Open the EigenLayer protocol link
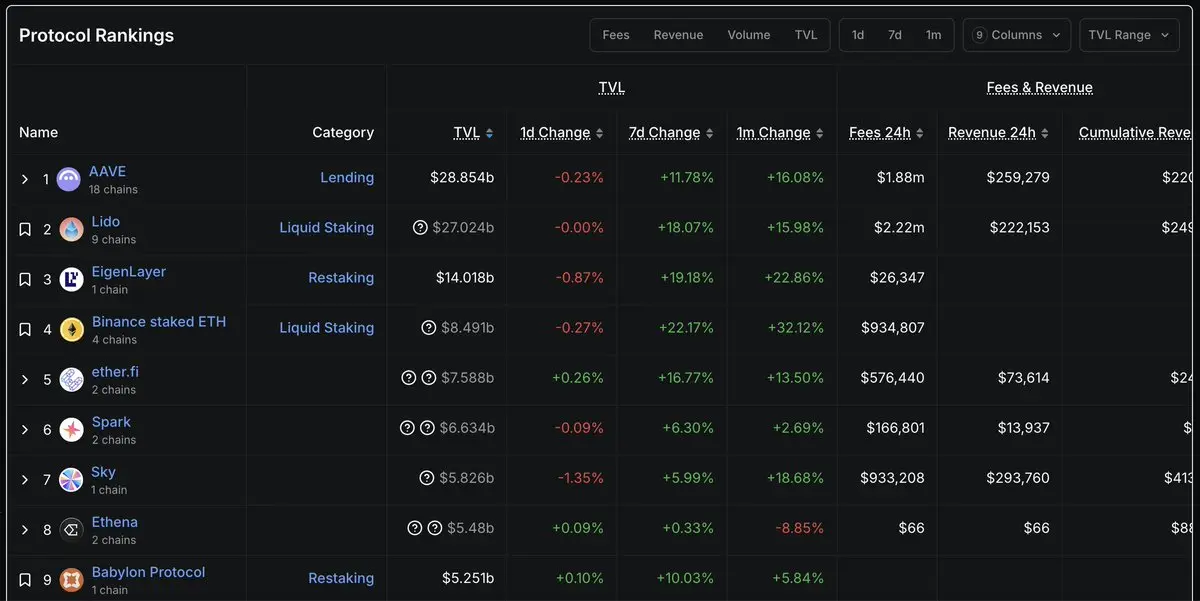1200x601 pixels. pos(129,272)
